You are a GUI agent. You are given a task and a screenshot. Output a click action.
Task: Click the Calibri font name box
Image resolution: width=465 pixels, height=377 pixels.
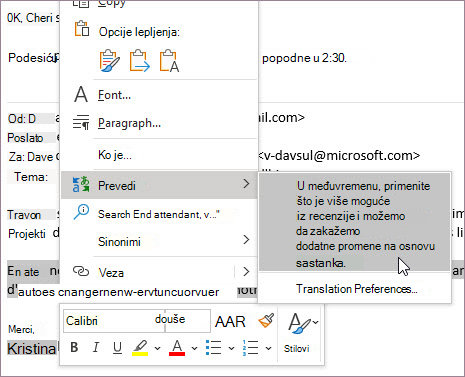[x=114, y=321]
